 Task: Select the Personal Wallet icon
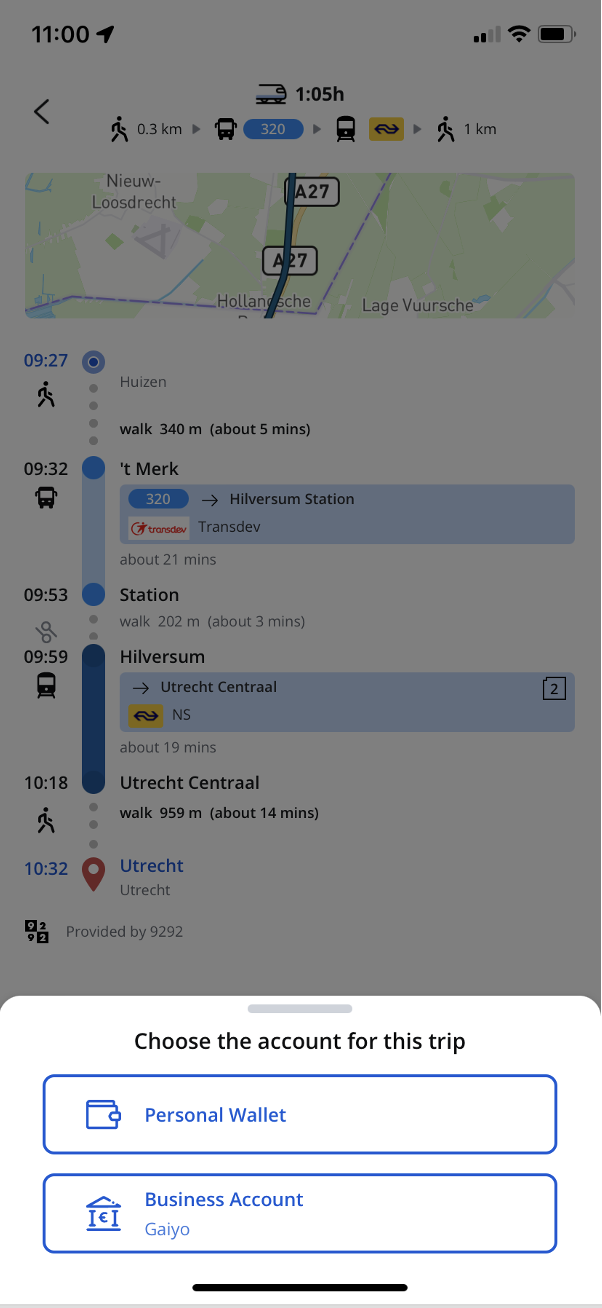pos(103,1115)
